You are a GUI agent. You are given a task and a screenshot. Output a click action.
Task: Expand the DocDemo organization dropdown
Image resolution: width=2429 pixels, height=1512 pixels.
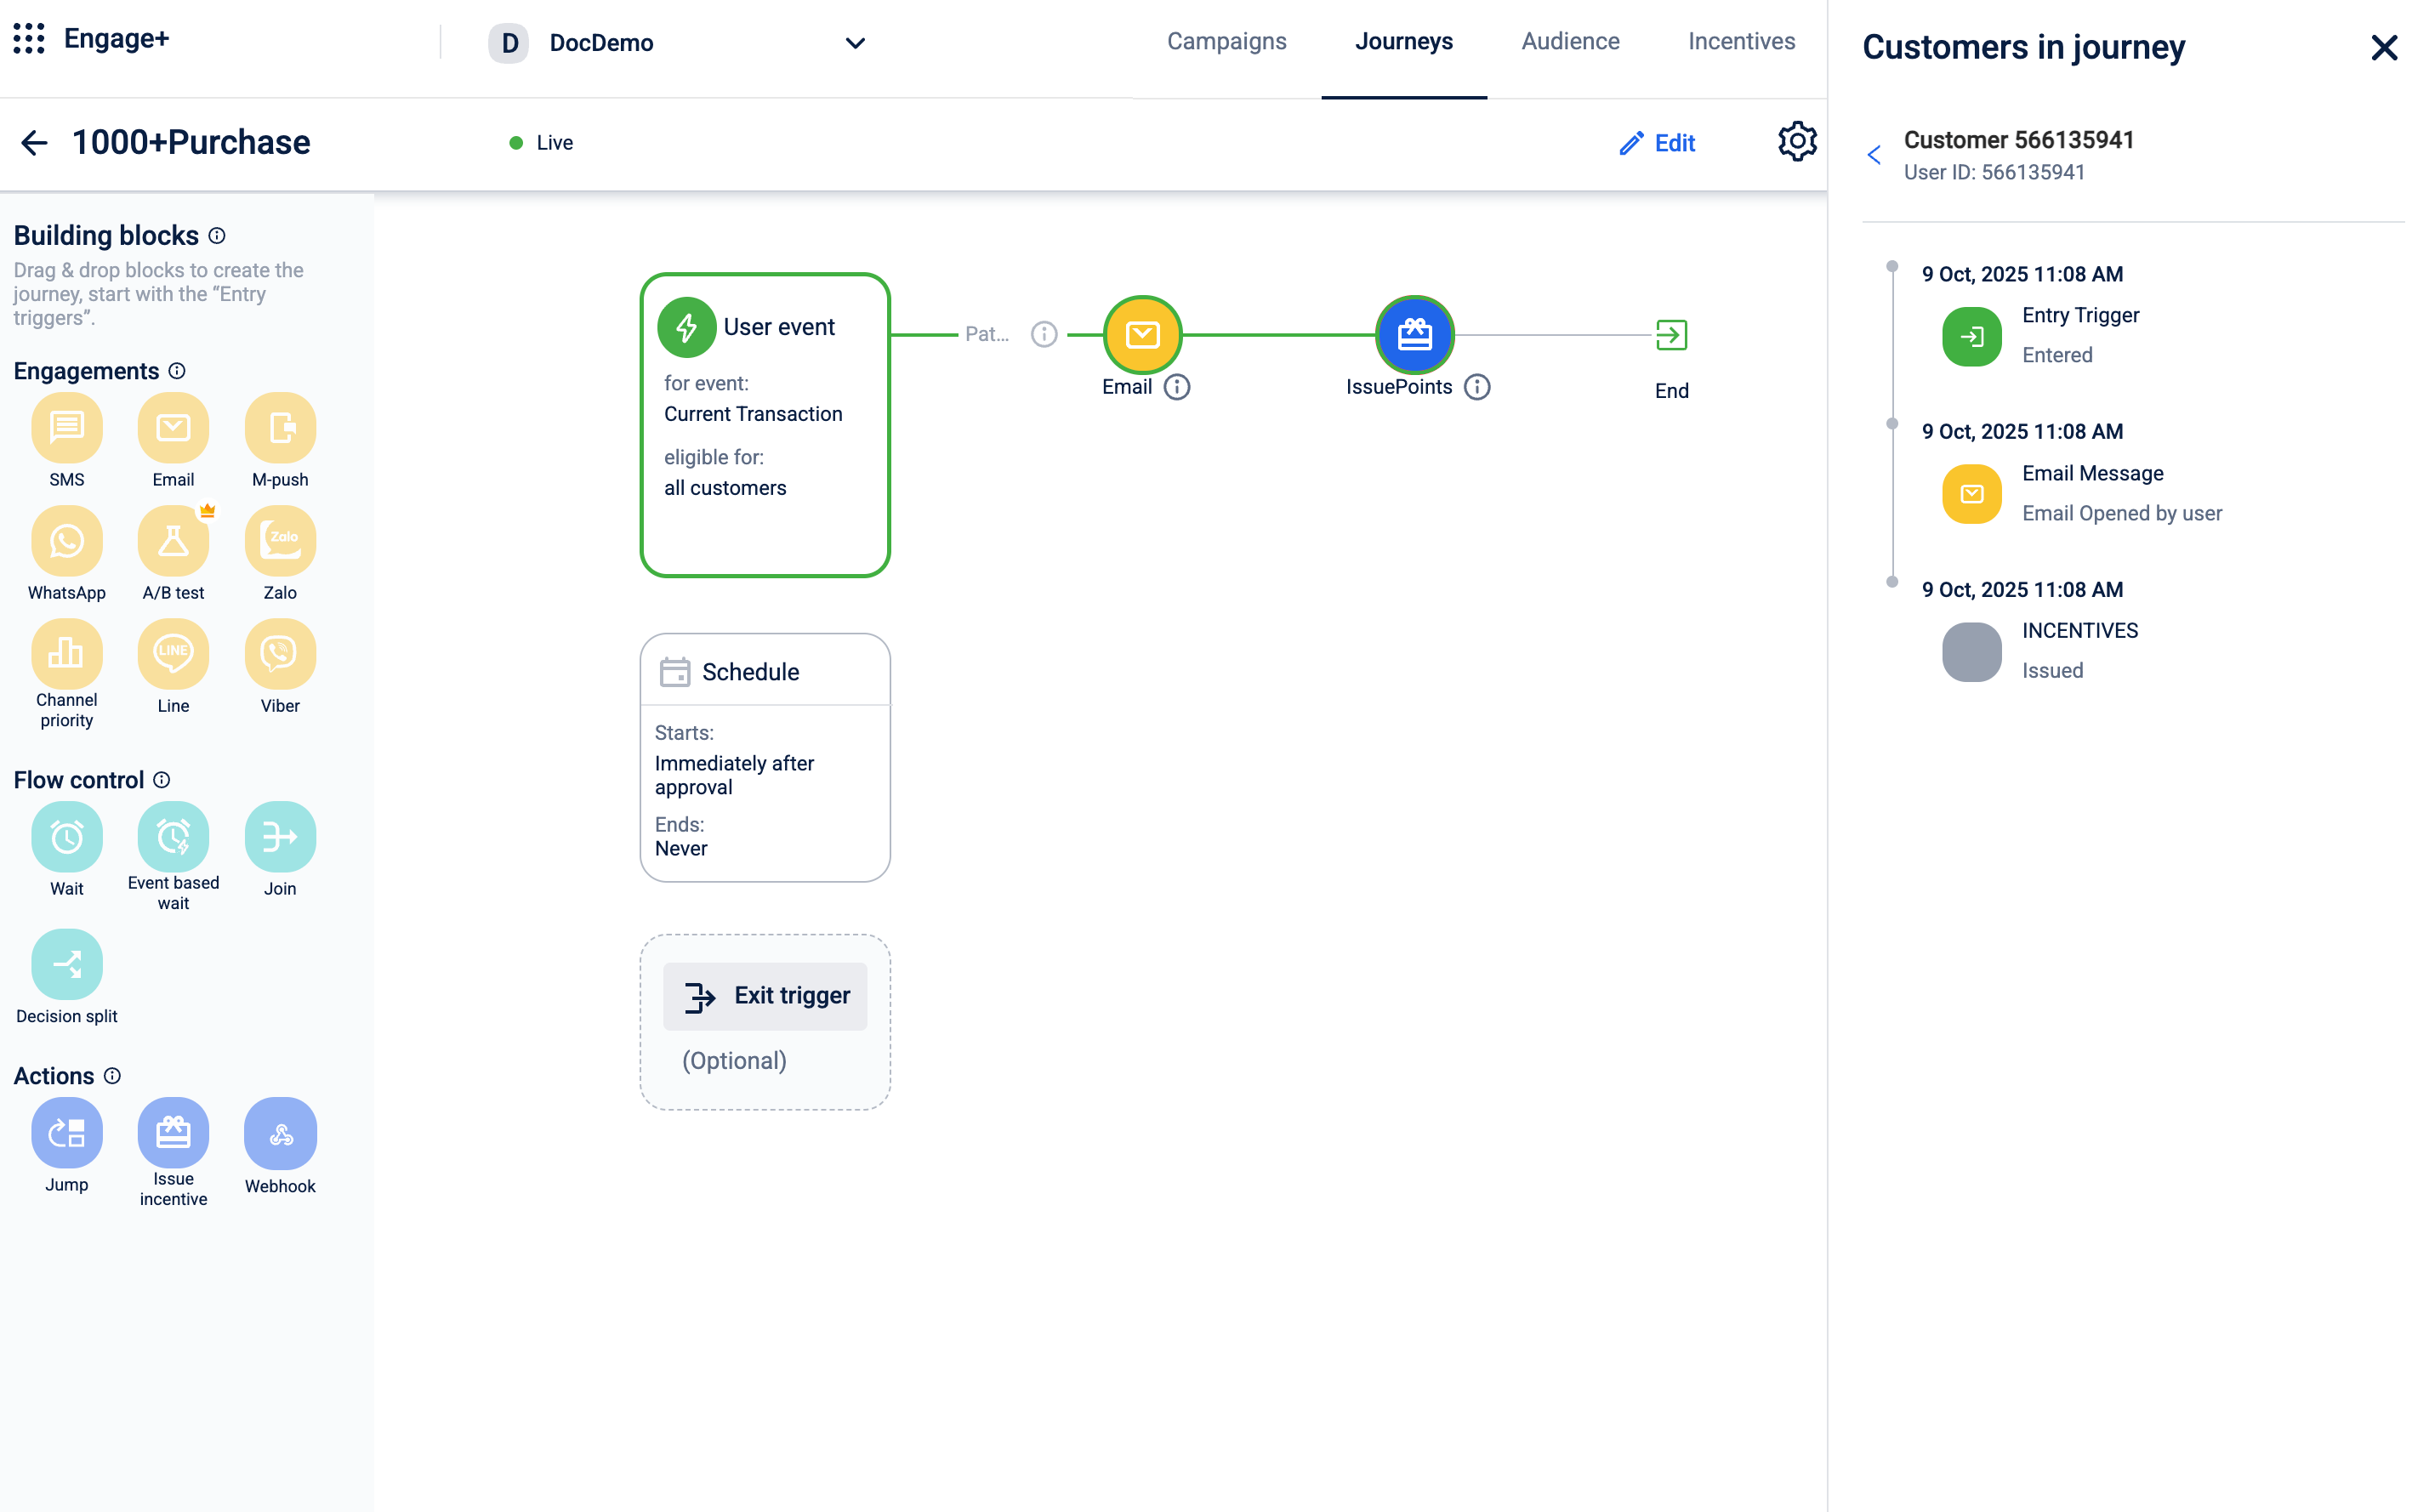click(854, 43)
